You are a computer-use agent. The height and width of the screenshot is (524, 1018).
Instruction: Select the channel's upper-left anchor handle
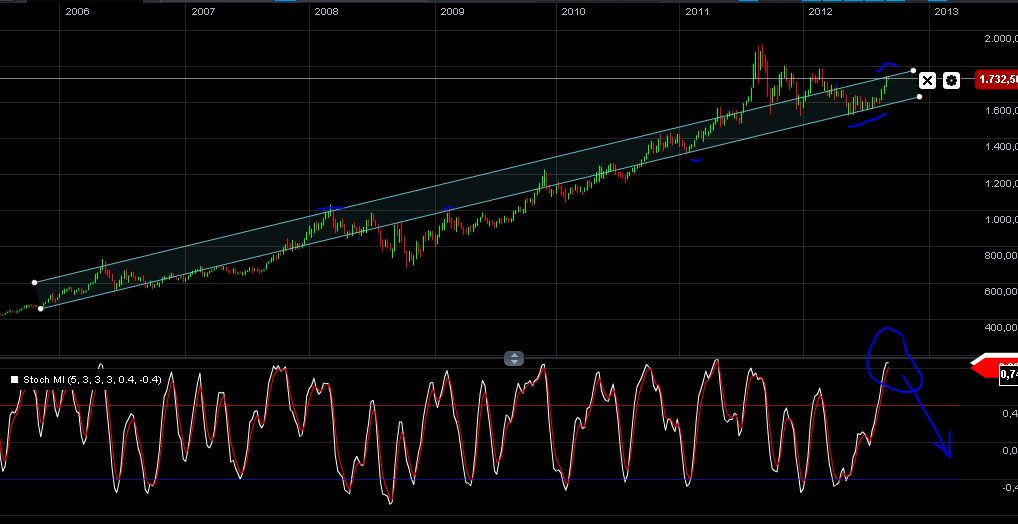34,282
